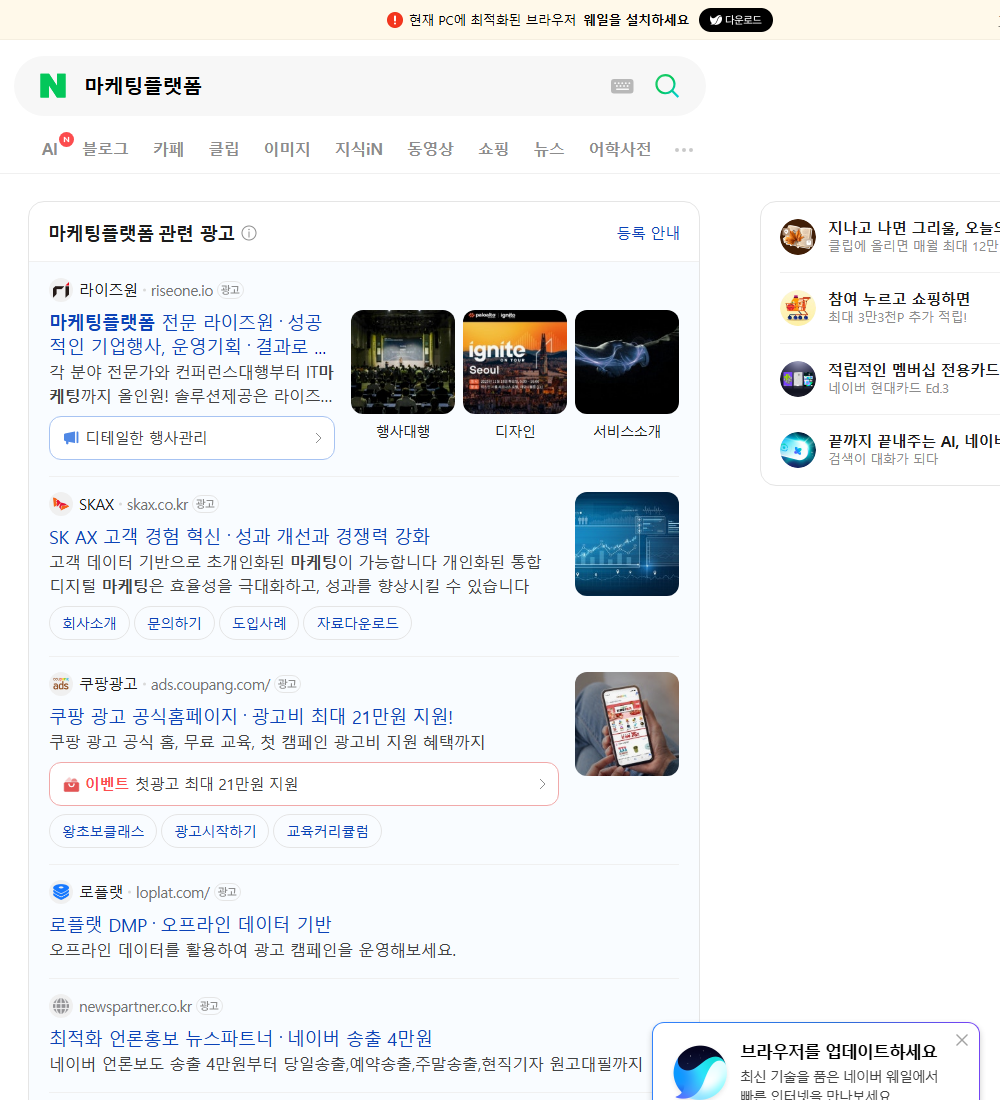Viewport: 1000px width, 1100px height.
Task: Expand more search categories with ellipsis
Action: click(684, 149)
